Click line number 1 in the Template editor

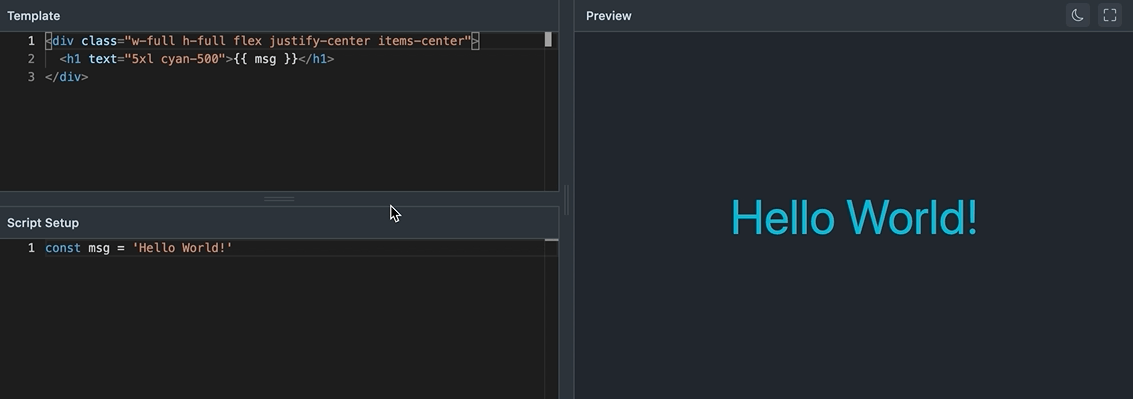click(x=31, y=41)
